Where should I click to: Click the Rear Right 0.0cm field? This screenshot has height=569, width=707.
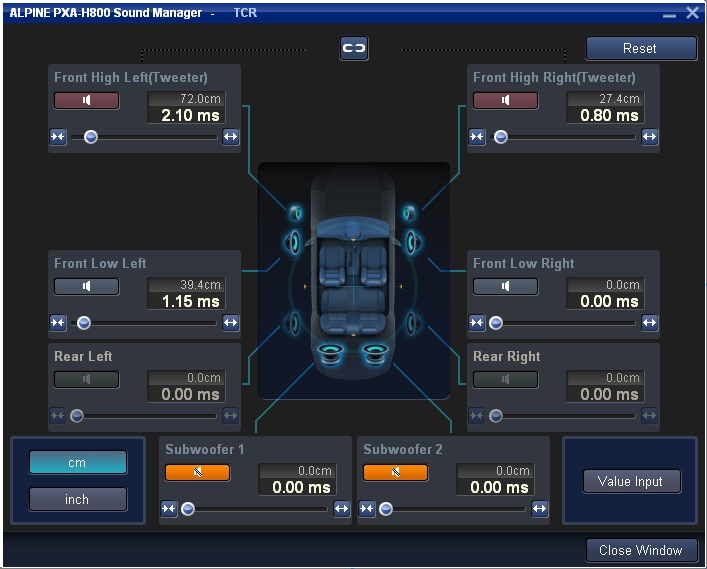tap(606, 378)
